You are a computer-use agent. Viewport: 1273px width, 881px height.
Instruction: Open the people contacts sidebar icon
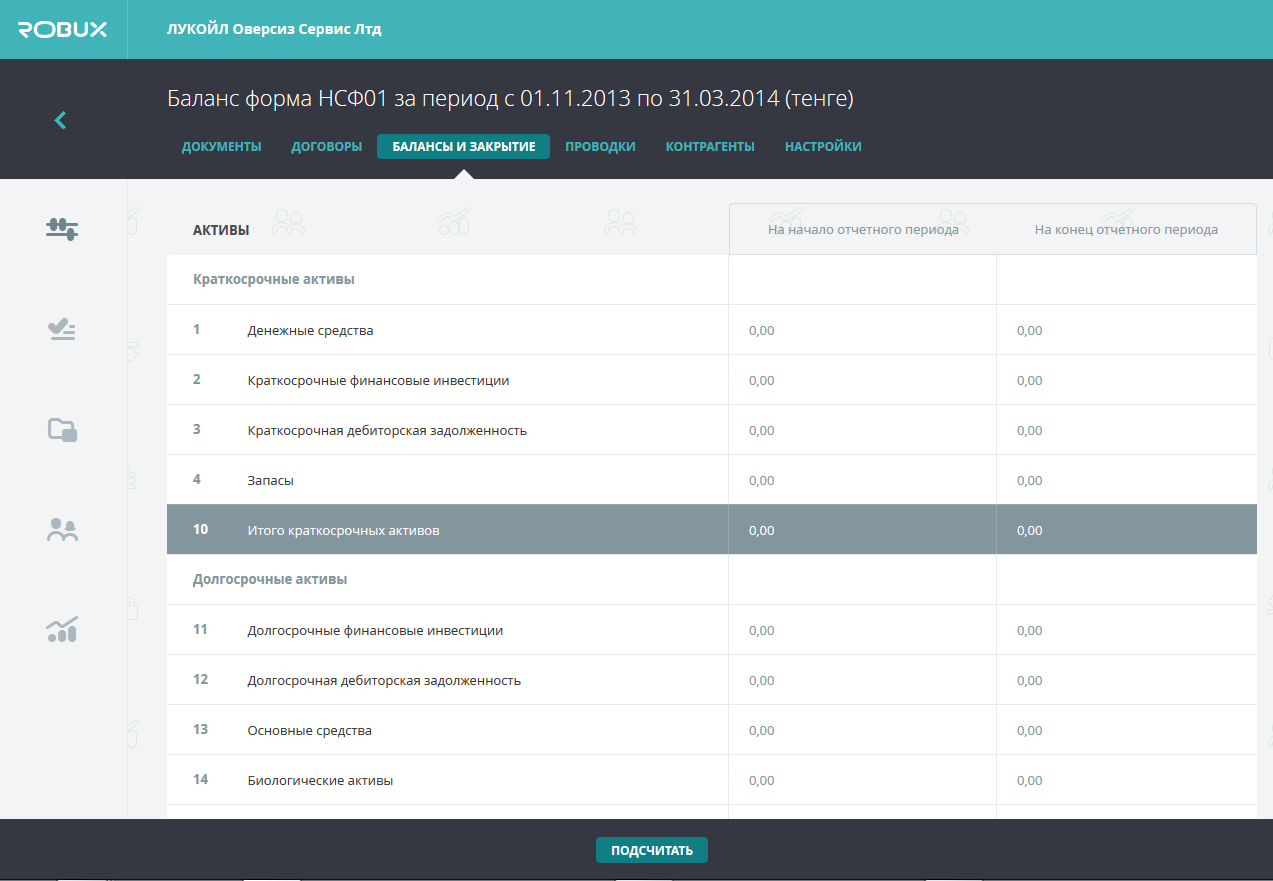tap(62, 530)
